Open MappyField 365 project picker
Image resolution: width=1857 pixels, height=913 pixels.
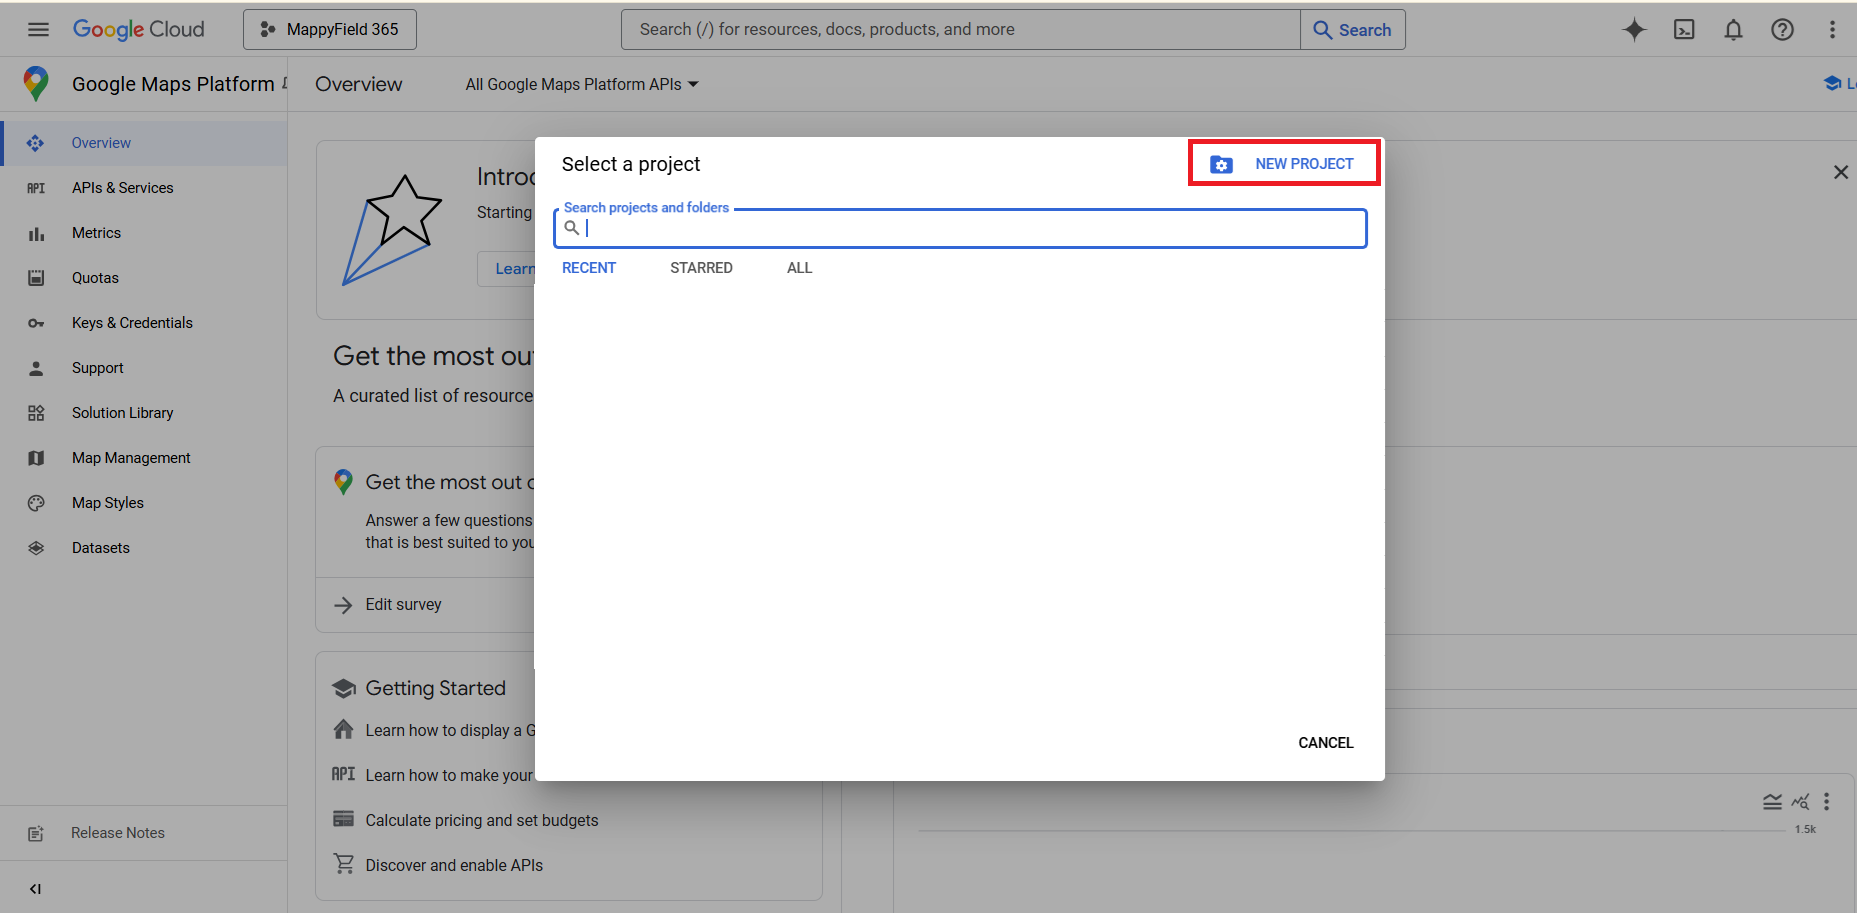point(330,30)
